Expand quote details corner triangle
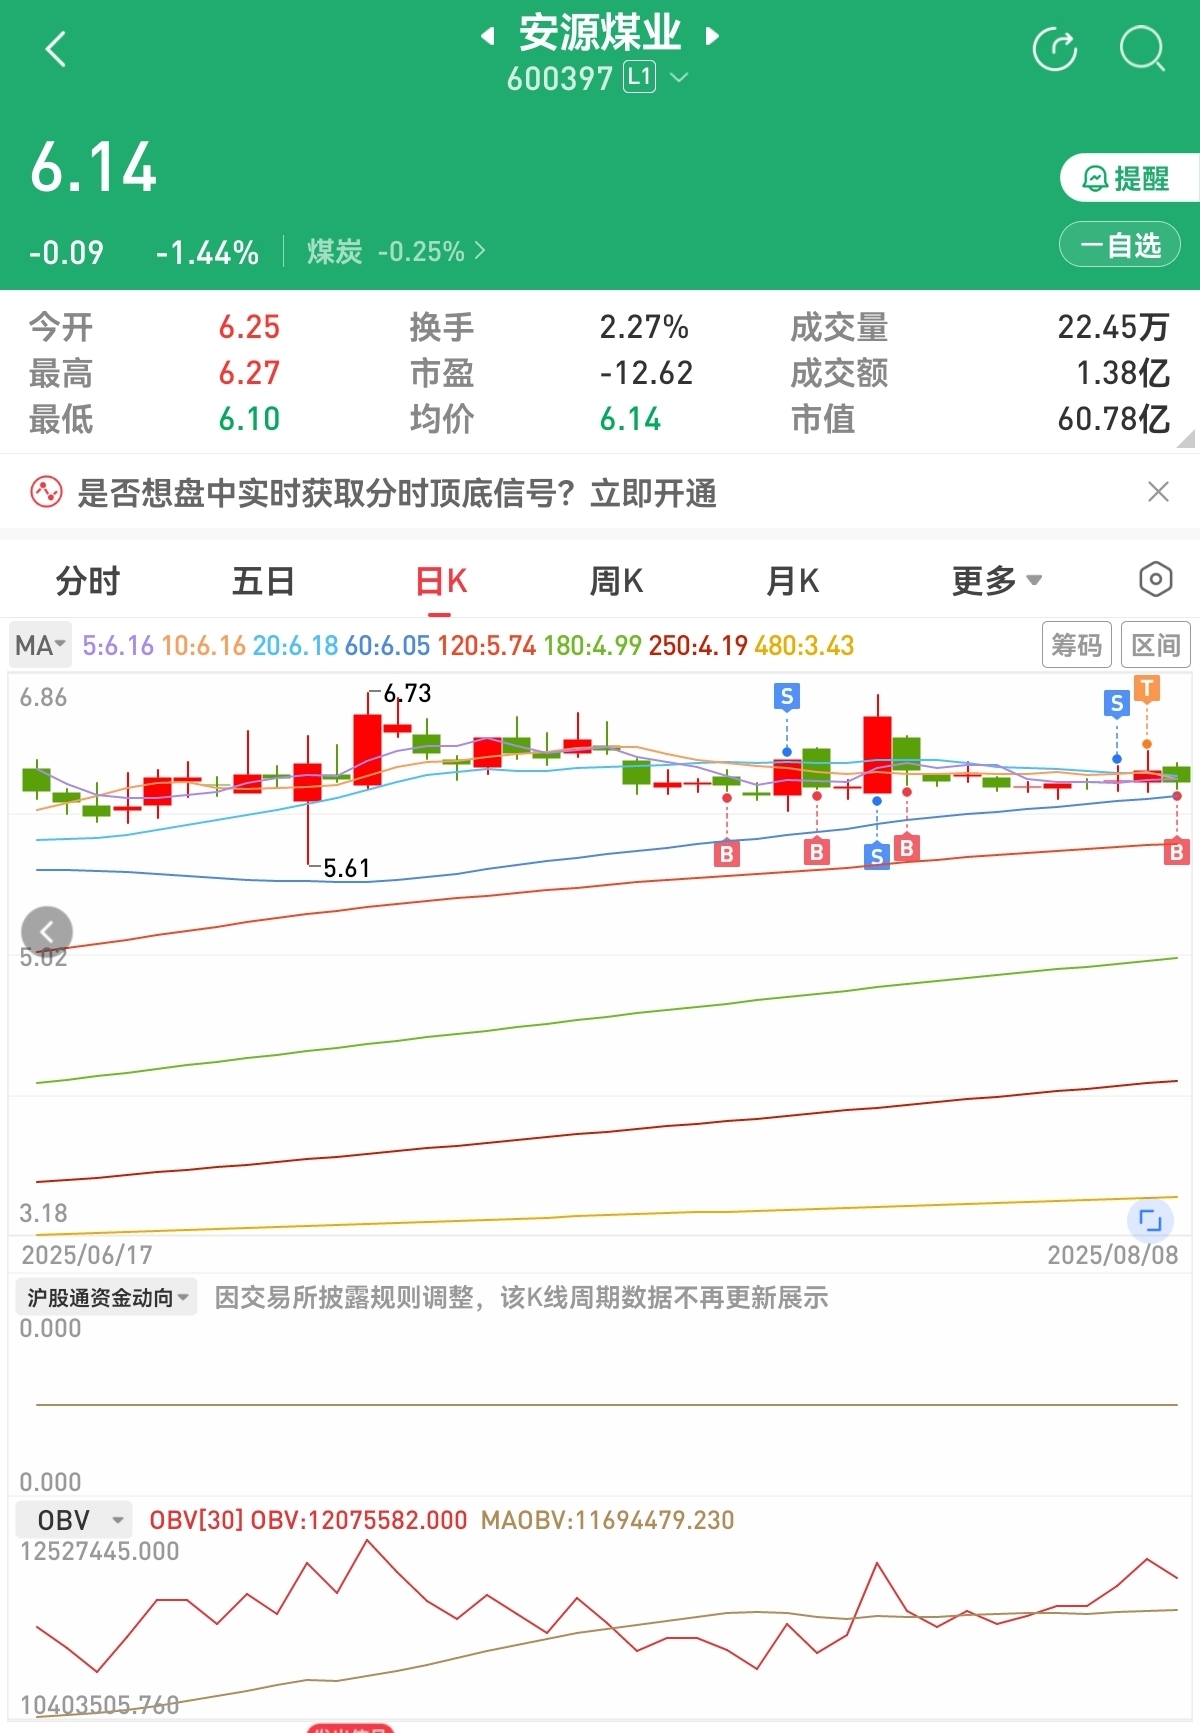Viewport: 1200px width, 1733px height. tap(1186, 438)
